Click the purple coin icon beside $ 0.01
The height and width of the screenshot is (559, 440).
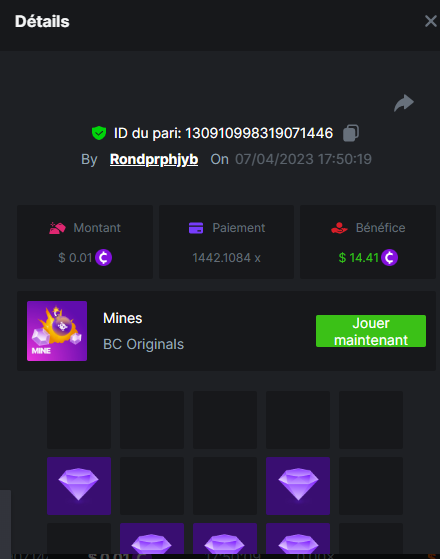point(103,257)
